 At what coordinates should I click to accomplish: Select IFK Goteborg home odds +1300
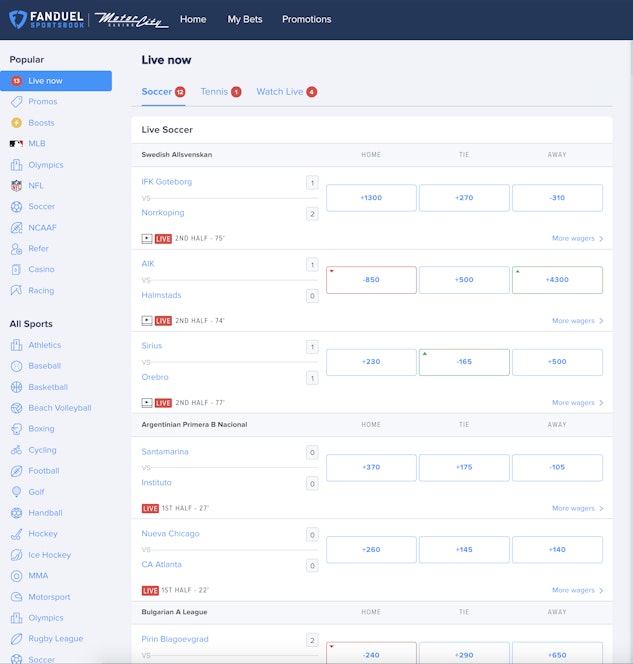pos(371,198)
